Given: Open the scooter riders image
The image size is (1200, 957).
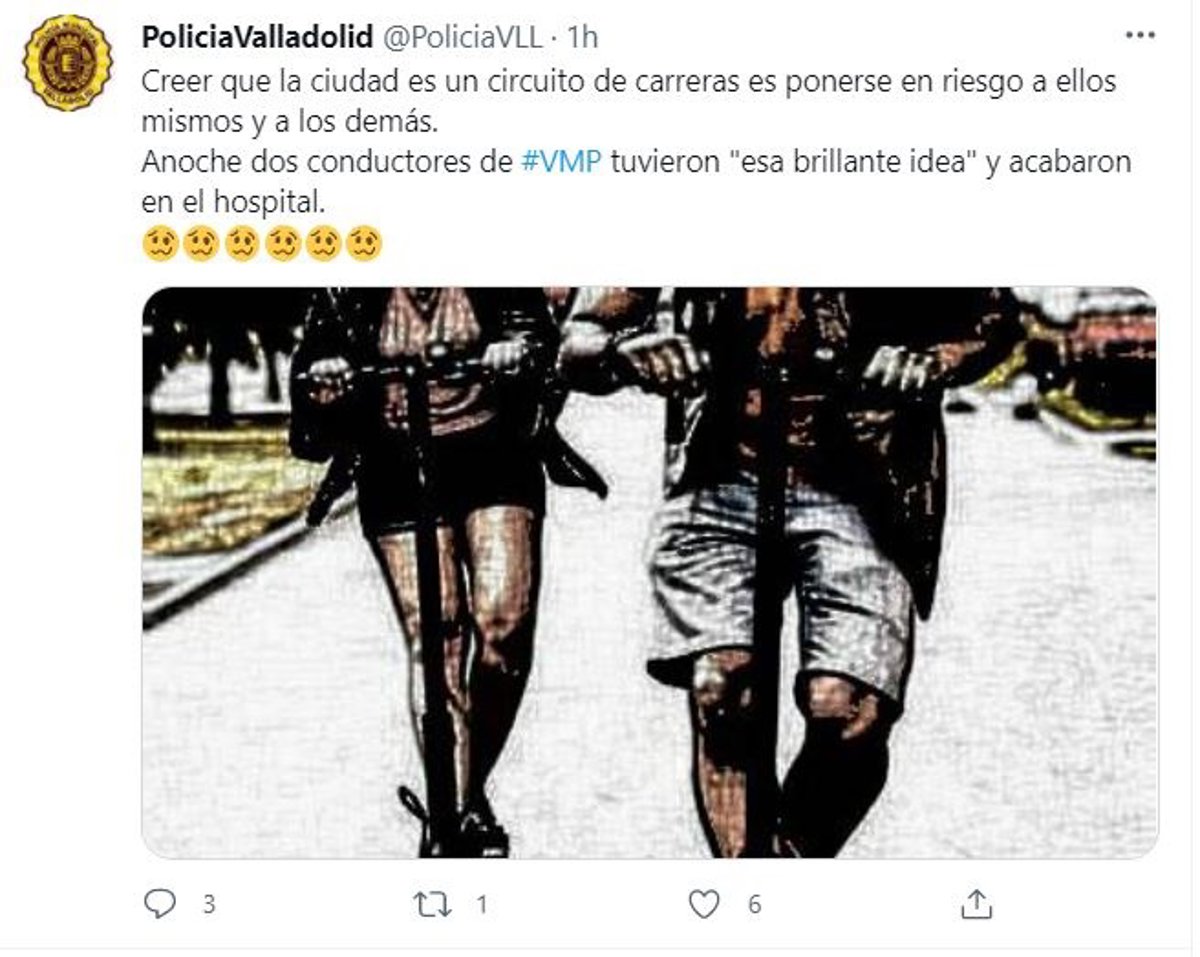Looking at the screenshot, I should point(649,572).
